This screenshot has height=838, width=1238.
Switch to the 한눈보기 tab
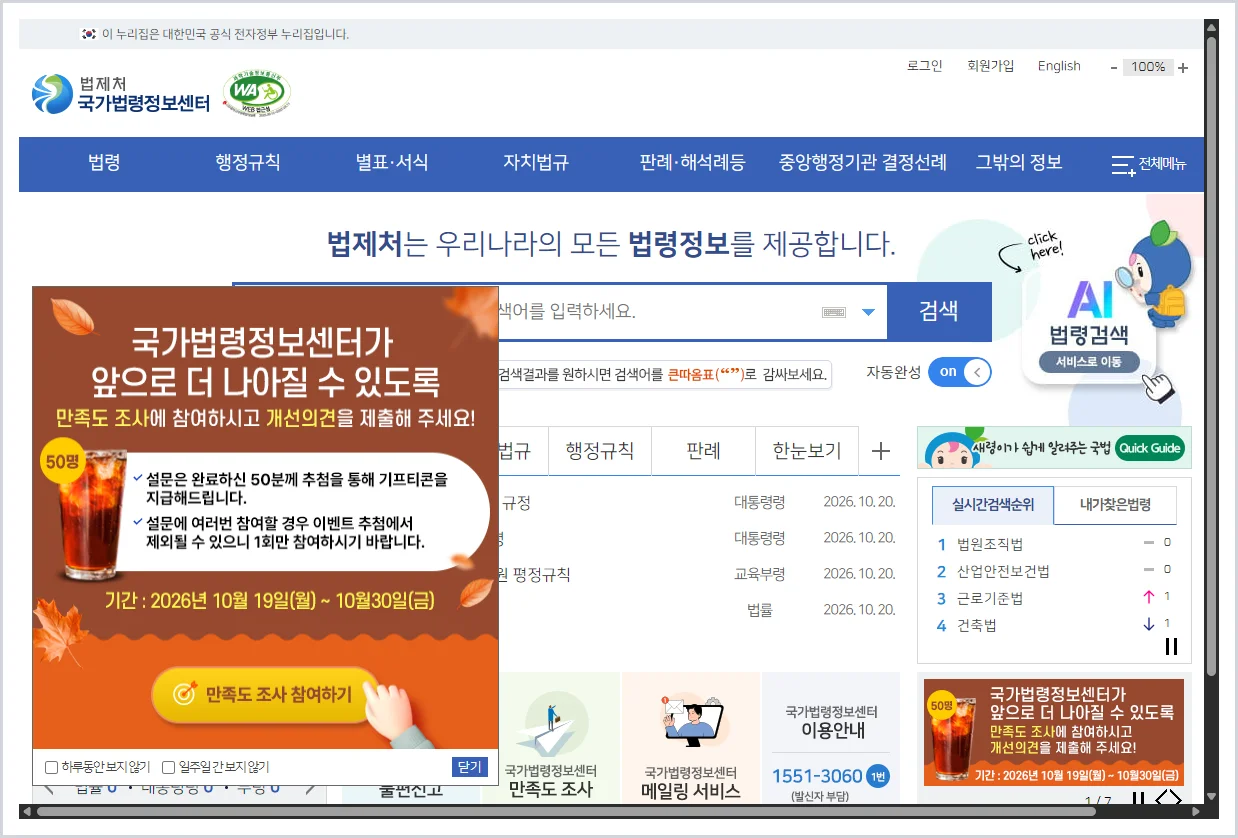(808, 451)
